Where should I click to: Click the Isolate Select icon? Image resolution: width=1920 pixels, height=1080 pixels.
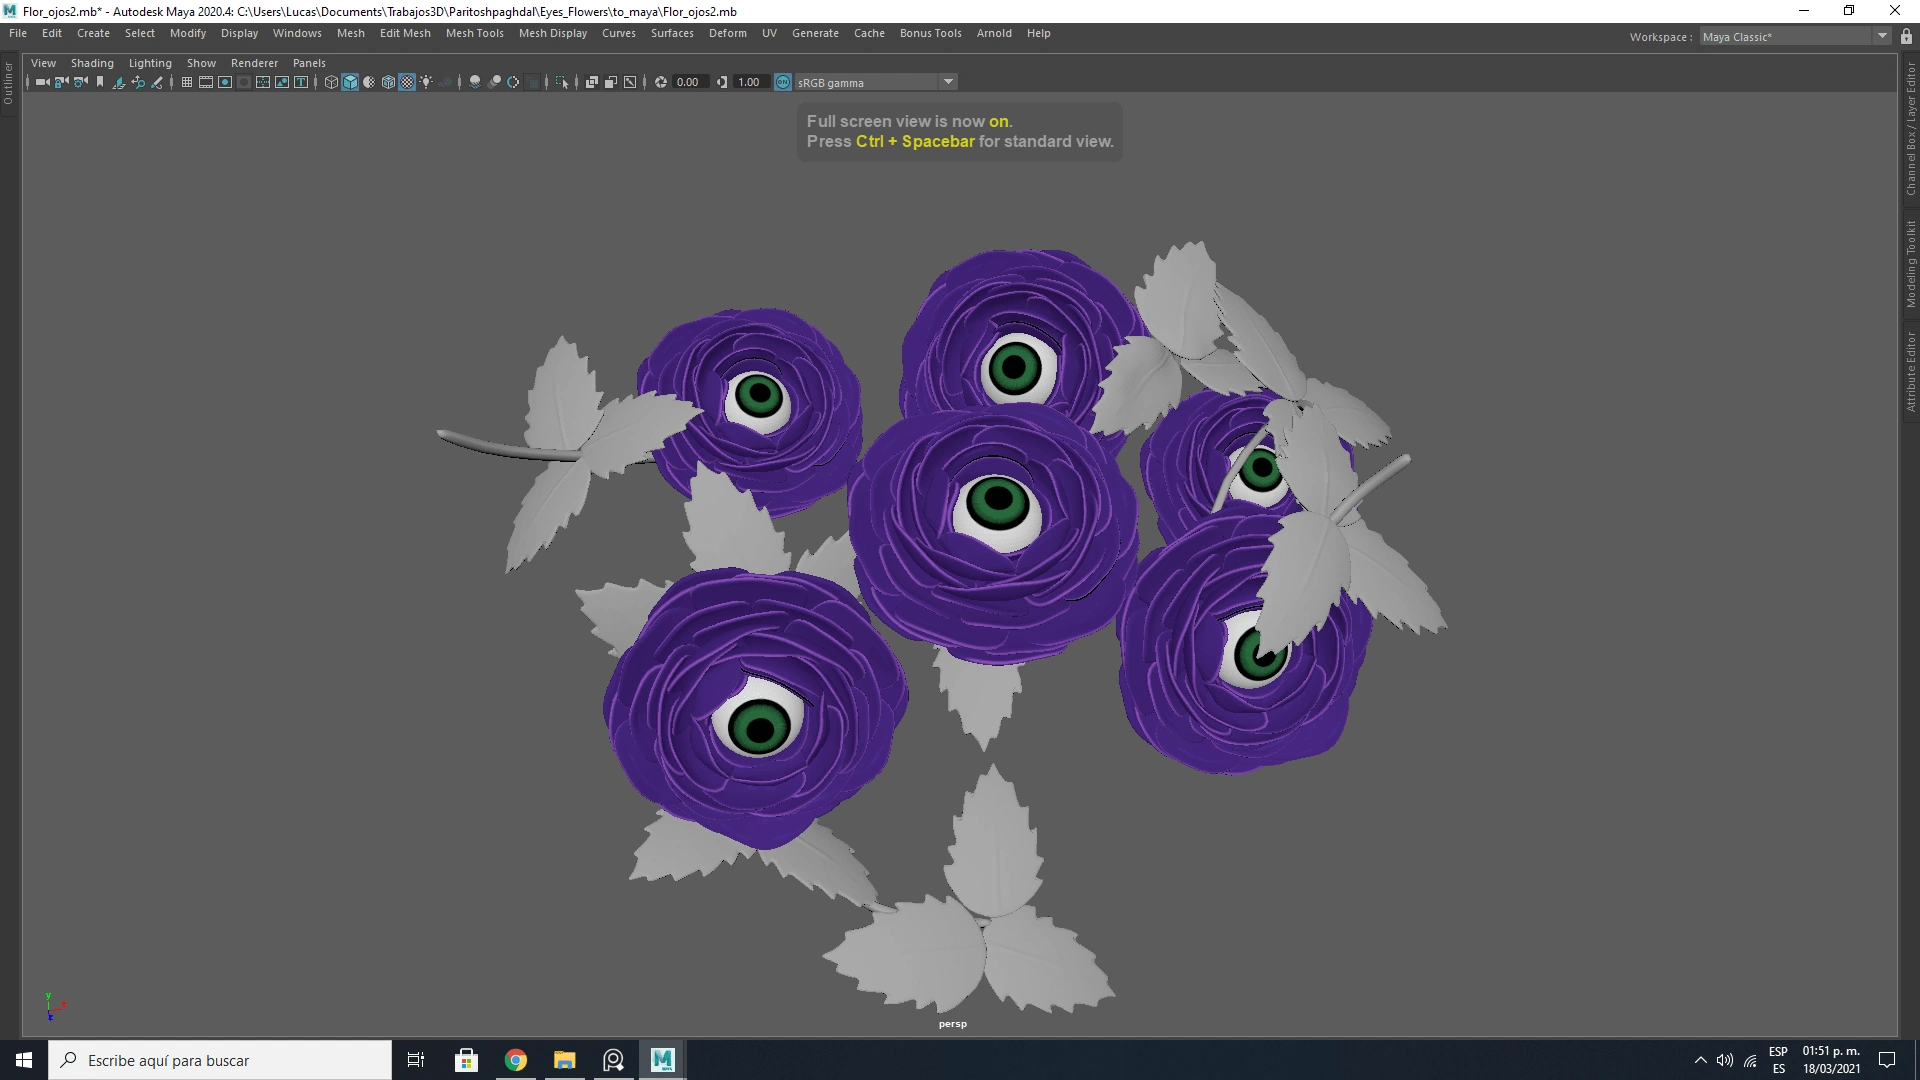click(x=562, y=82)
